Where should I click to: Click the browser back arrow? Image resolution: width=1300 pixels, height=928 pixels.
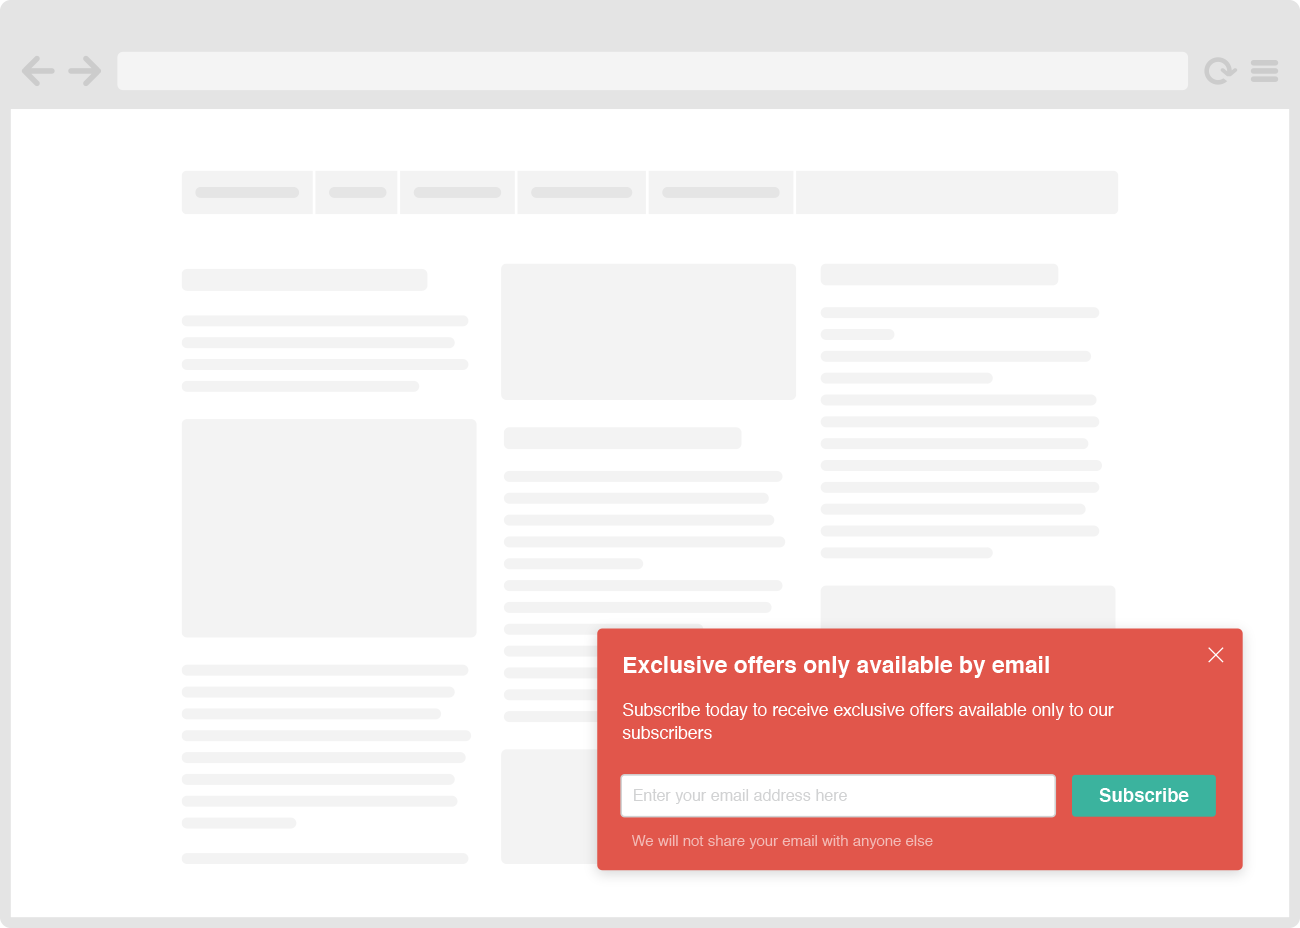click(38, 71)
